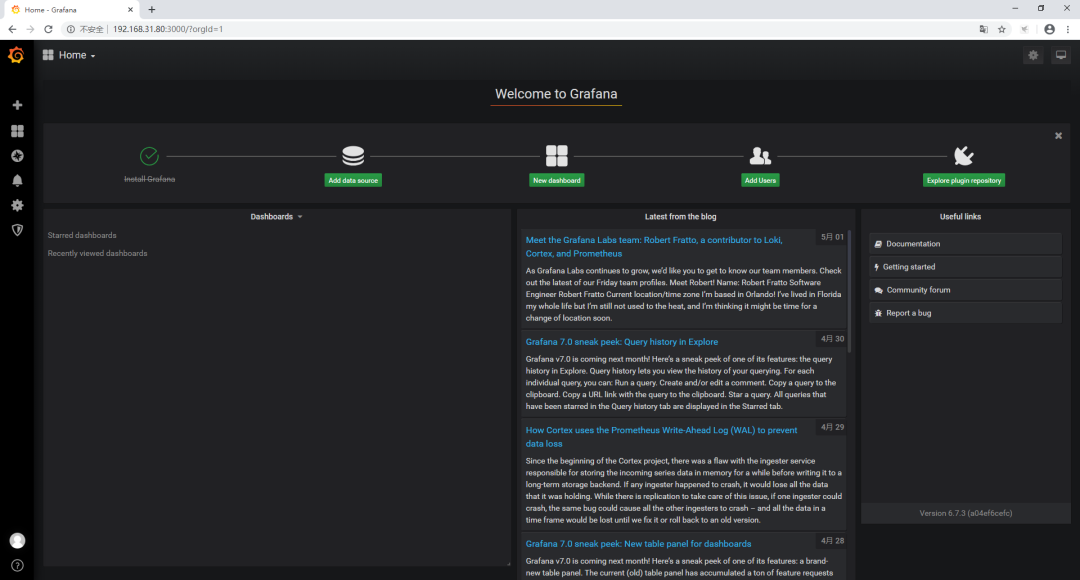Open blog post about Robert Fratto
Image resolution: width=1080 pixels, height=580 pixels.
(x=654, y=247)
